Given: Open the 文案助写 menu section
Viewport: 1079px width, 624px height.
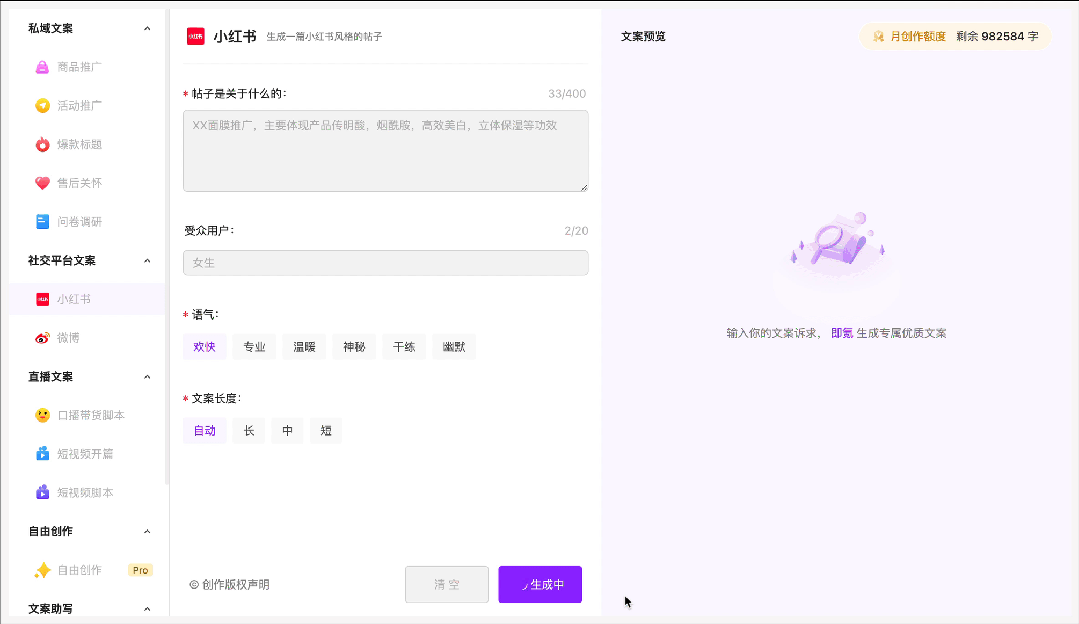Looking at the screenshot, I should coord(49,608).
